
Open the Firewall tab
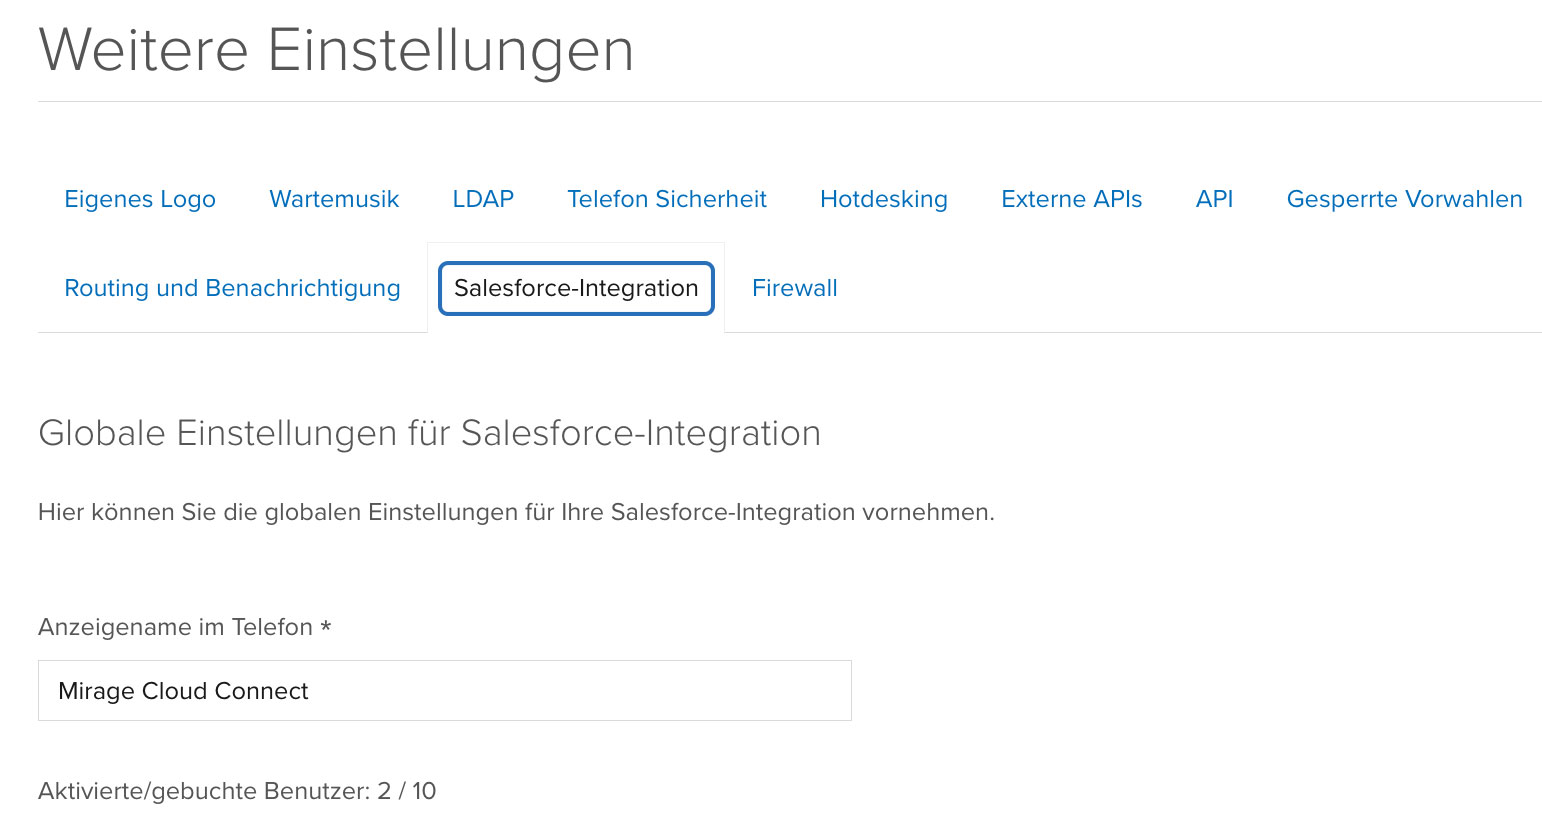(x=795, y=288)
